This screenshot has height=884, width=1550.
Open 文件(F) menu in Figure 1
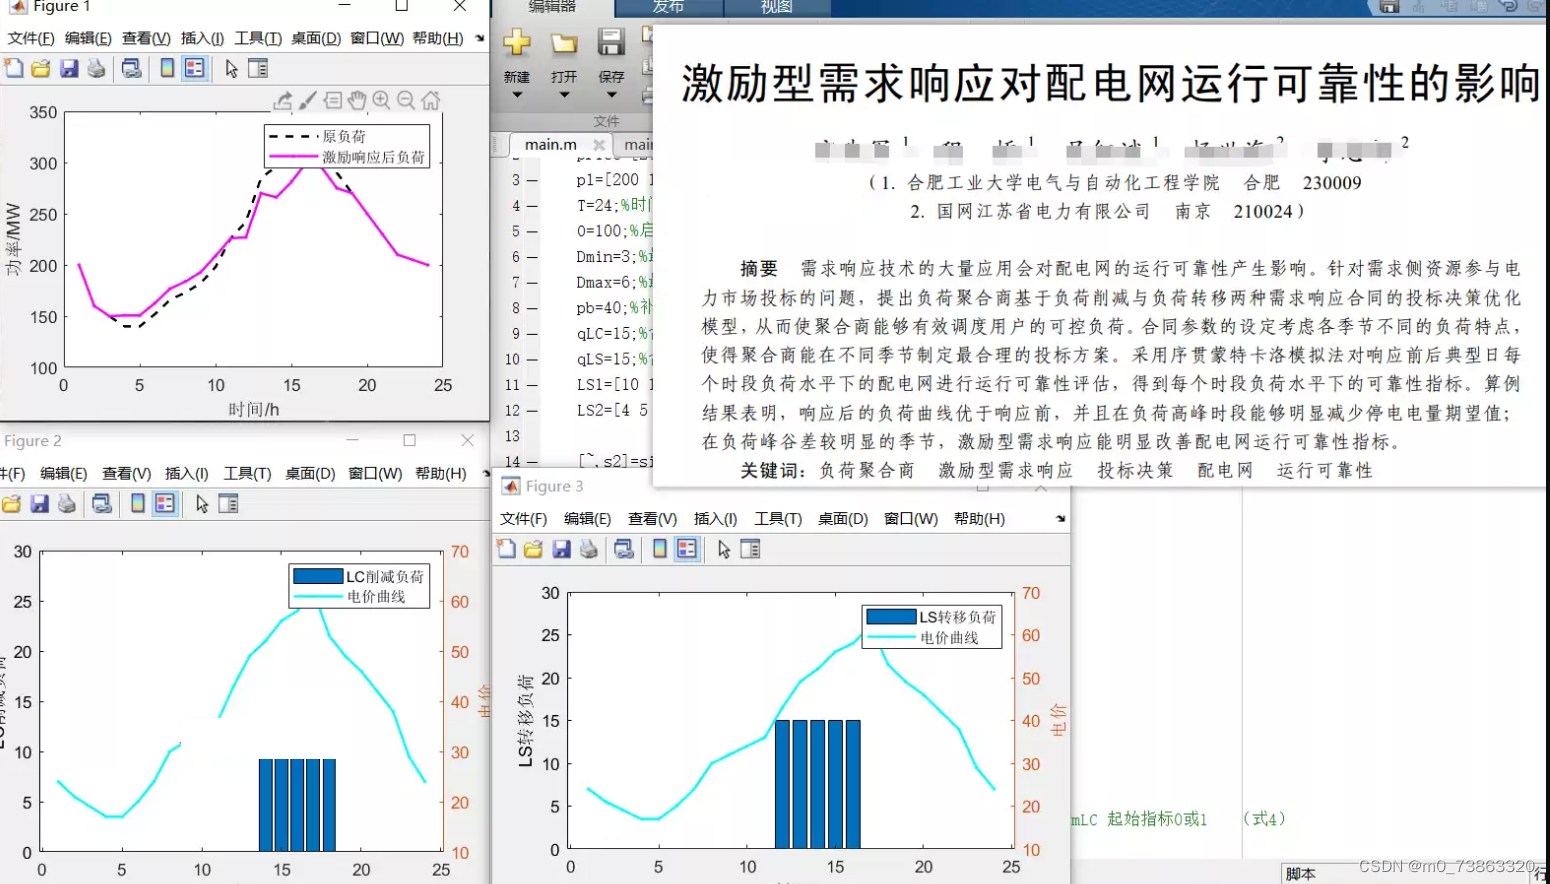coord(31,38)
